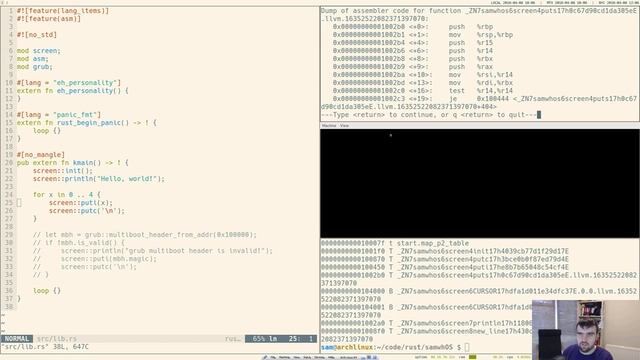The image size is (640, 360).
Task: Click the 'push %r15' instruction in gdb
Action: tap(413, 43)
